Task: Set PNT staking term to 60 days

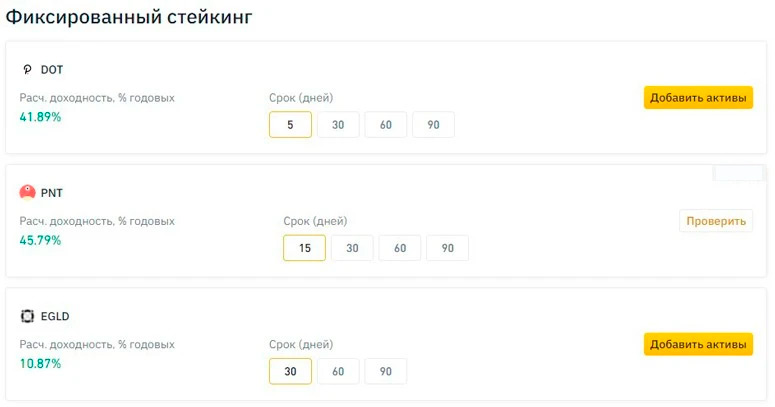Action: click(x=399, y=248)
